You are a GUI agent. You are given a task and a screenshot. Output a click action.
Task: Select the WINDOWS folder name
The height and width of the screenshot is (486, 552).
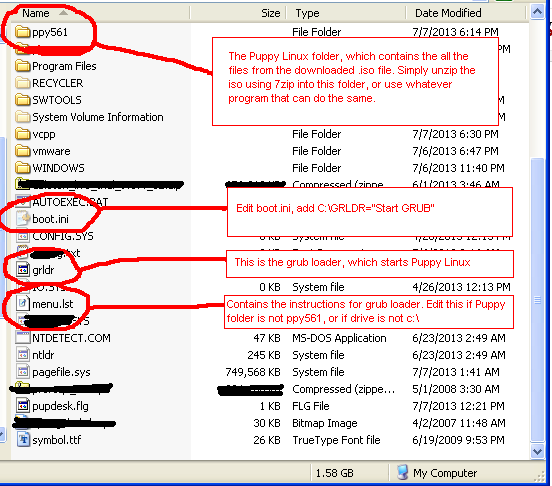pyautogui.click(x=58, y=168)
